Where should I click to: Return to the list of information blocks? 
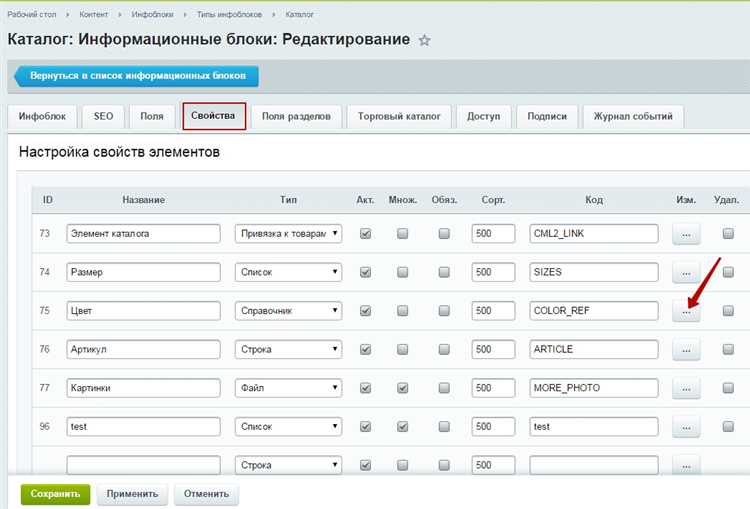pyautogui.click(x=137, y=76)
